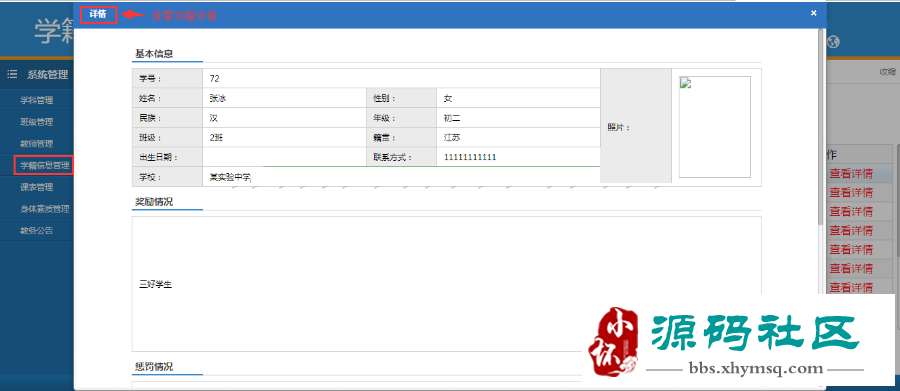The image size is (900, 391).
Task: Click the list icon beside 系统管理
Action: (11, 74)
